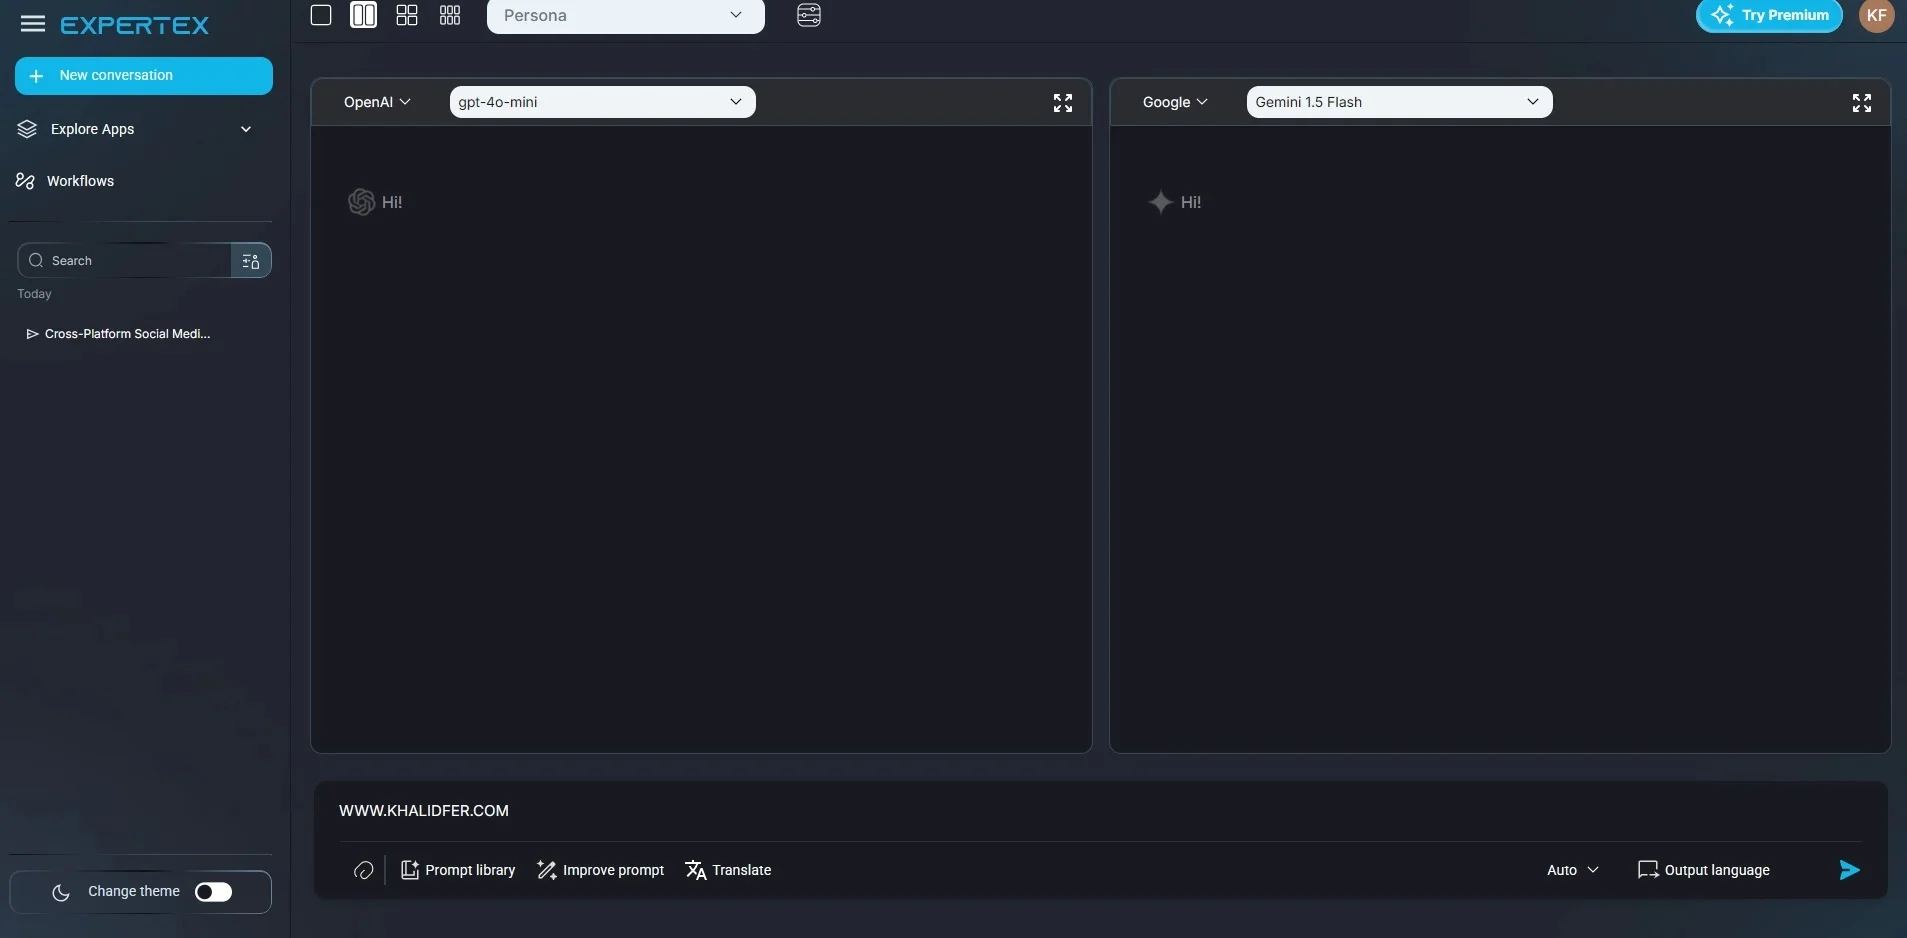Toggle the two-column layout view
The image size is (1907, 938).
pos(364,15)
